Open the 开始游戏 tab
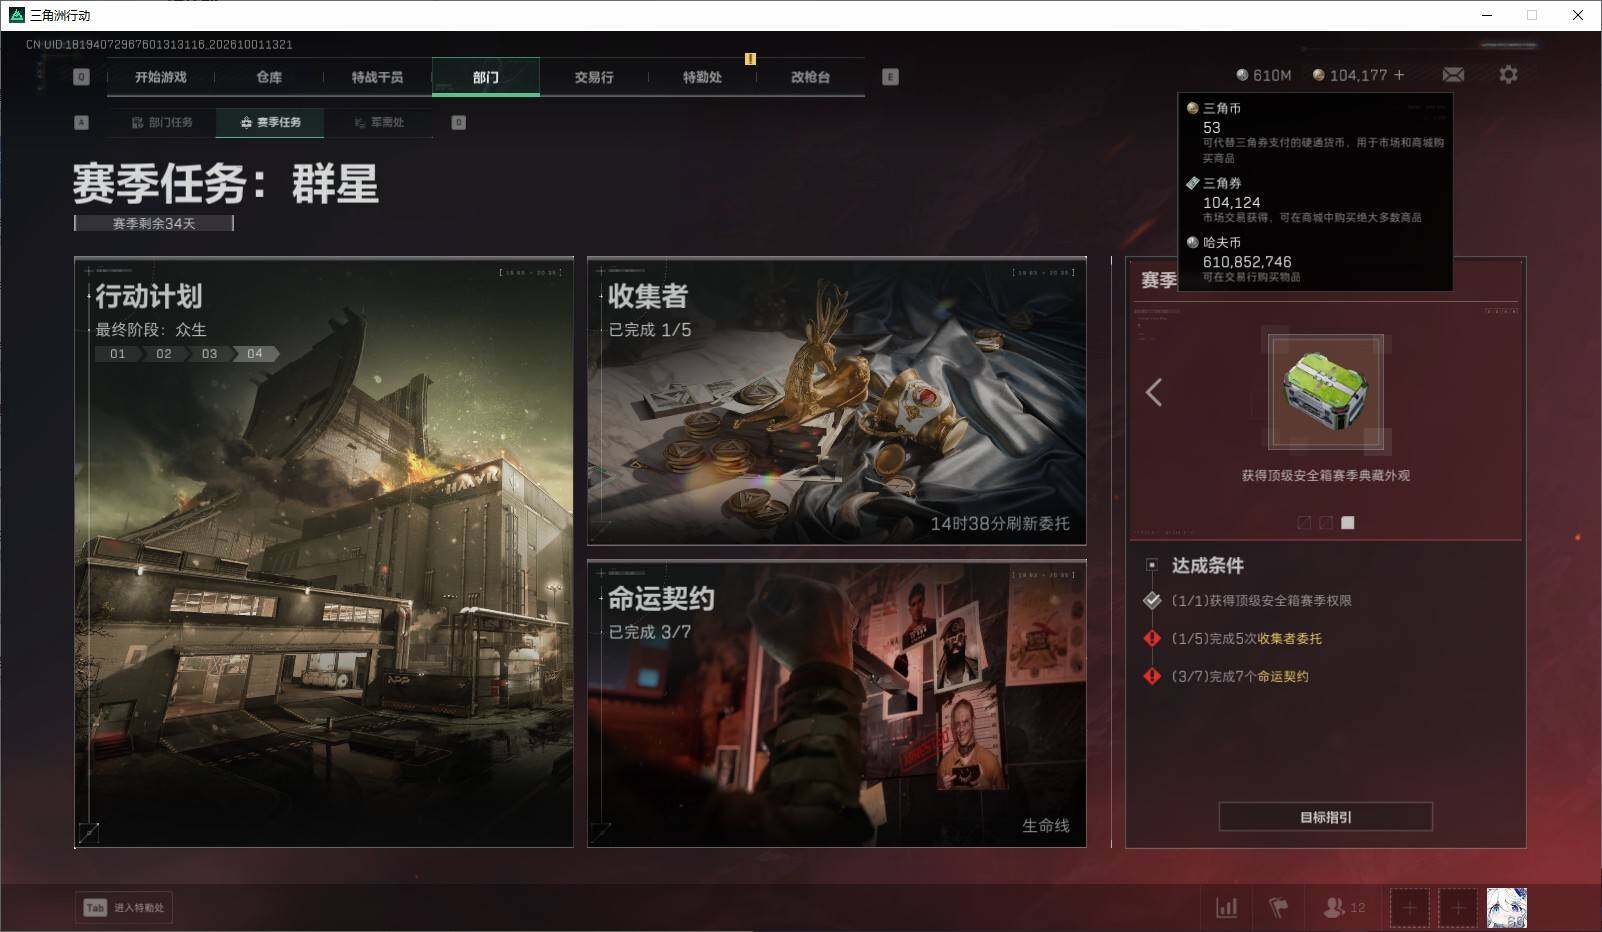This screenshot has height=932, width=1602. pos(161,77)
